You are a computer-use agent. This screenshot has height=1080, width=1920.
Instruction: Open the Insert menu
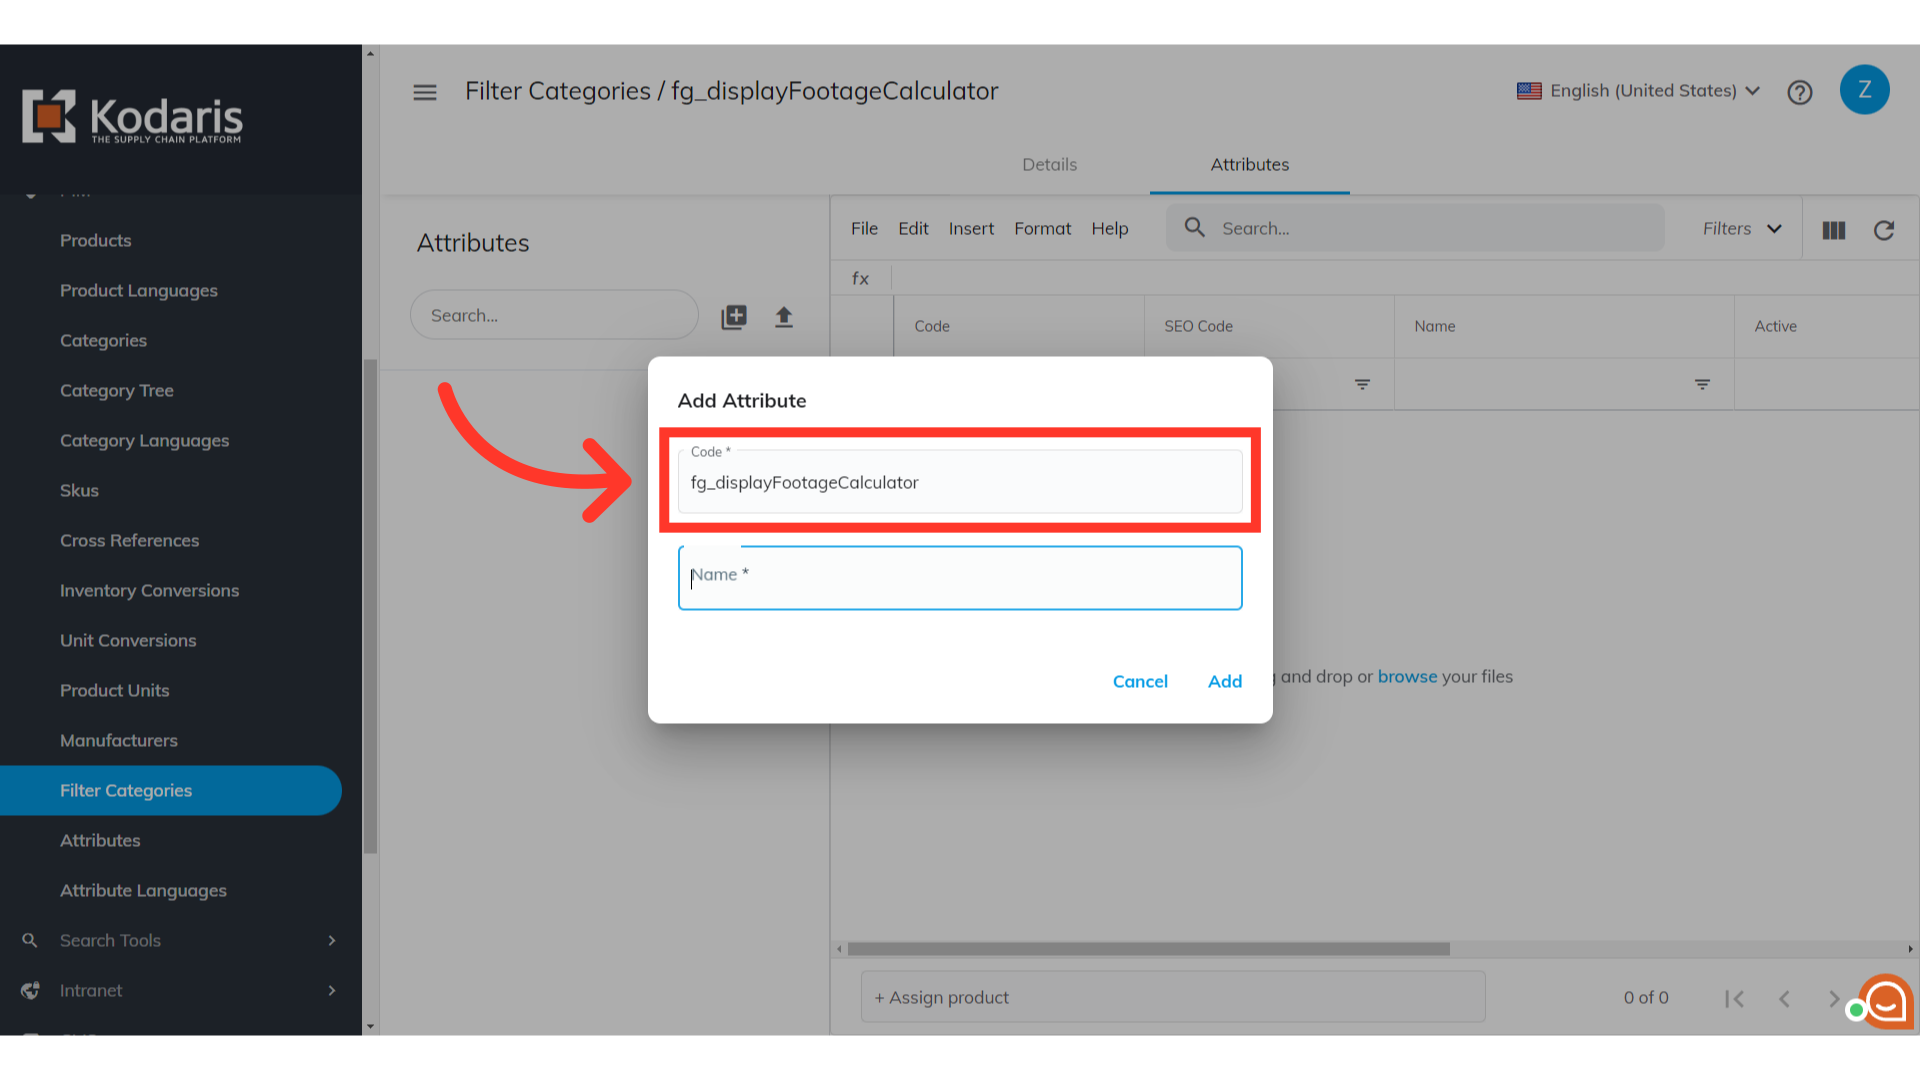(x=971, y=229)
